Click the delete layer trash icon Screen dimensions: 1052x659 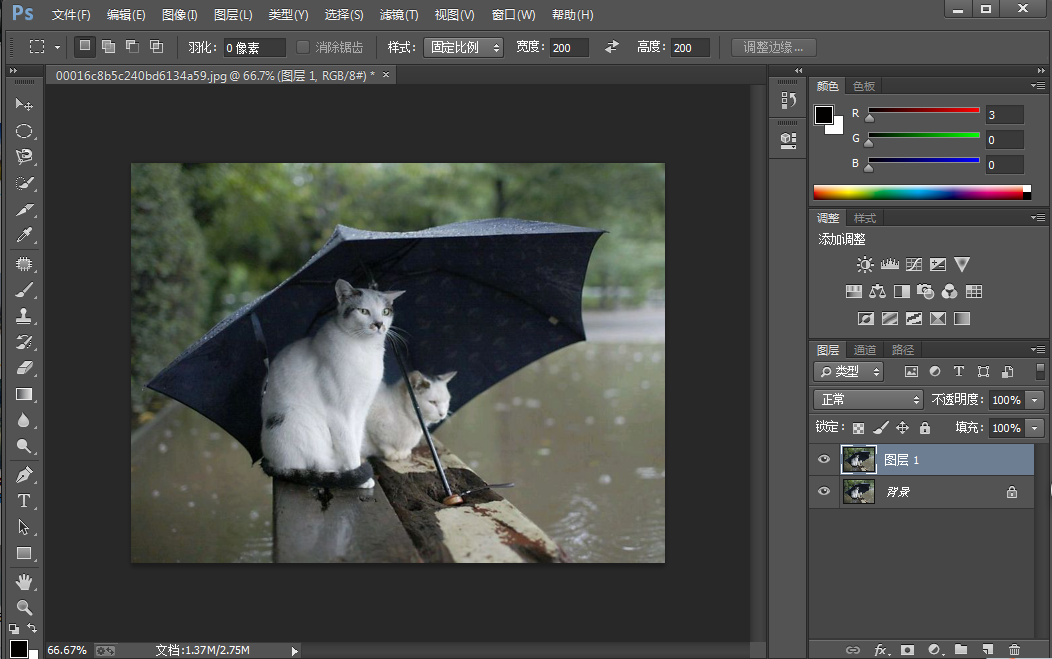[x=1014, y=650]
